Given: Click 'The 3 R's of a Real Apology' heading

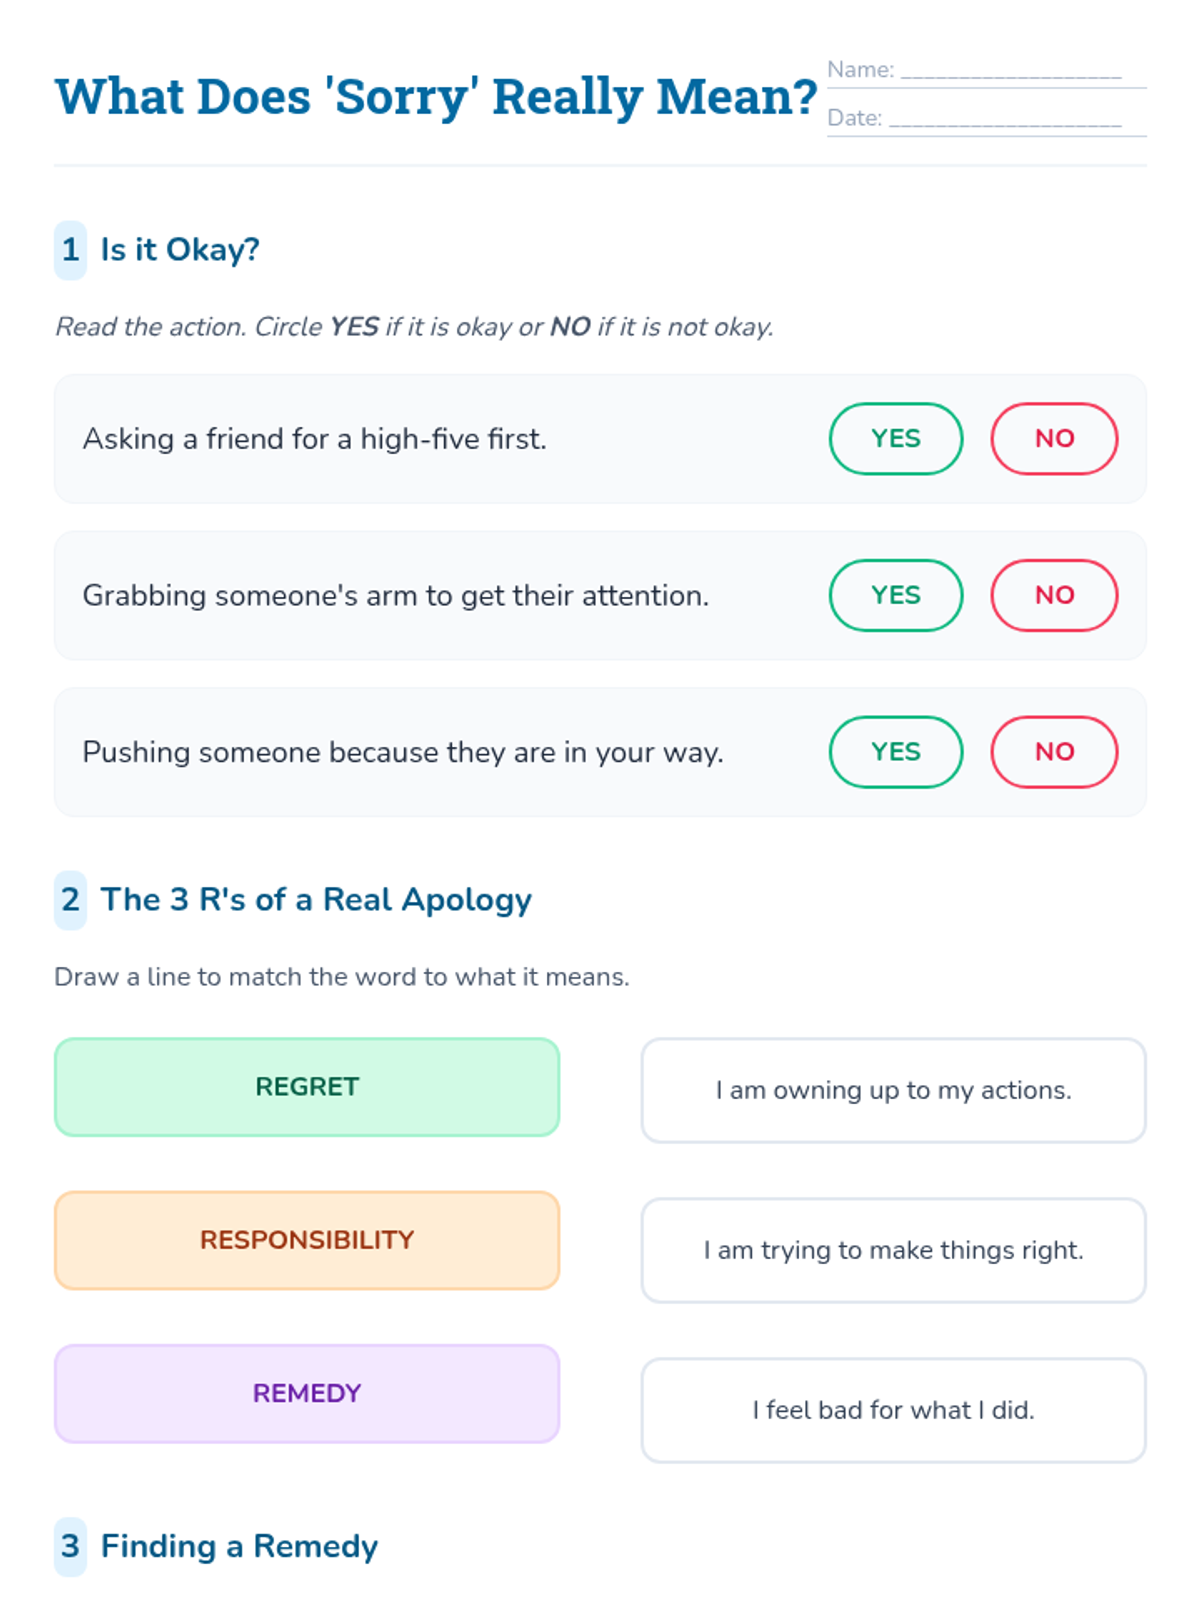Looking at the screenshot, I should coord(316,900).
